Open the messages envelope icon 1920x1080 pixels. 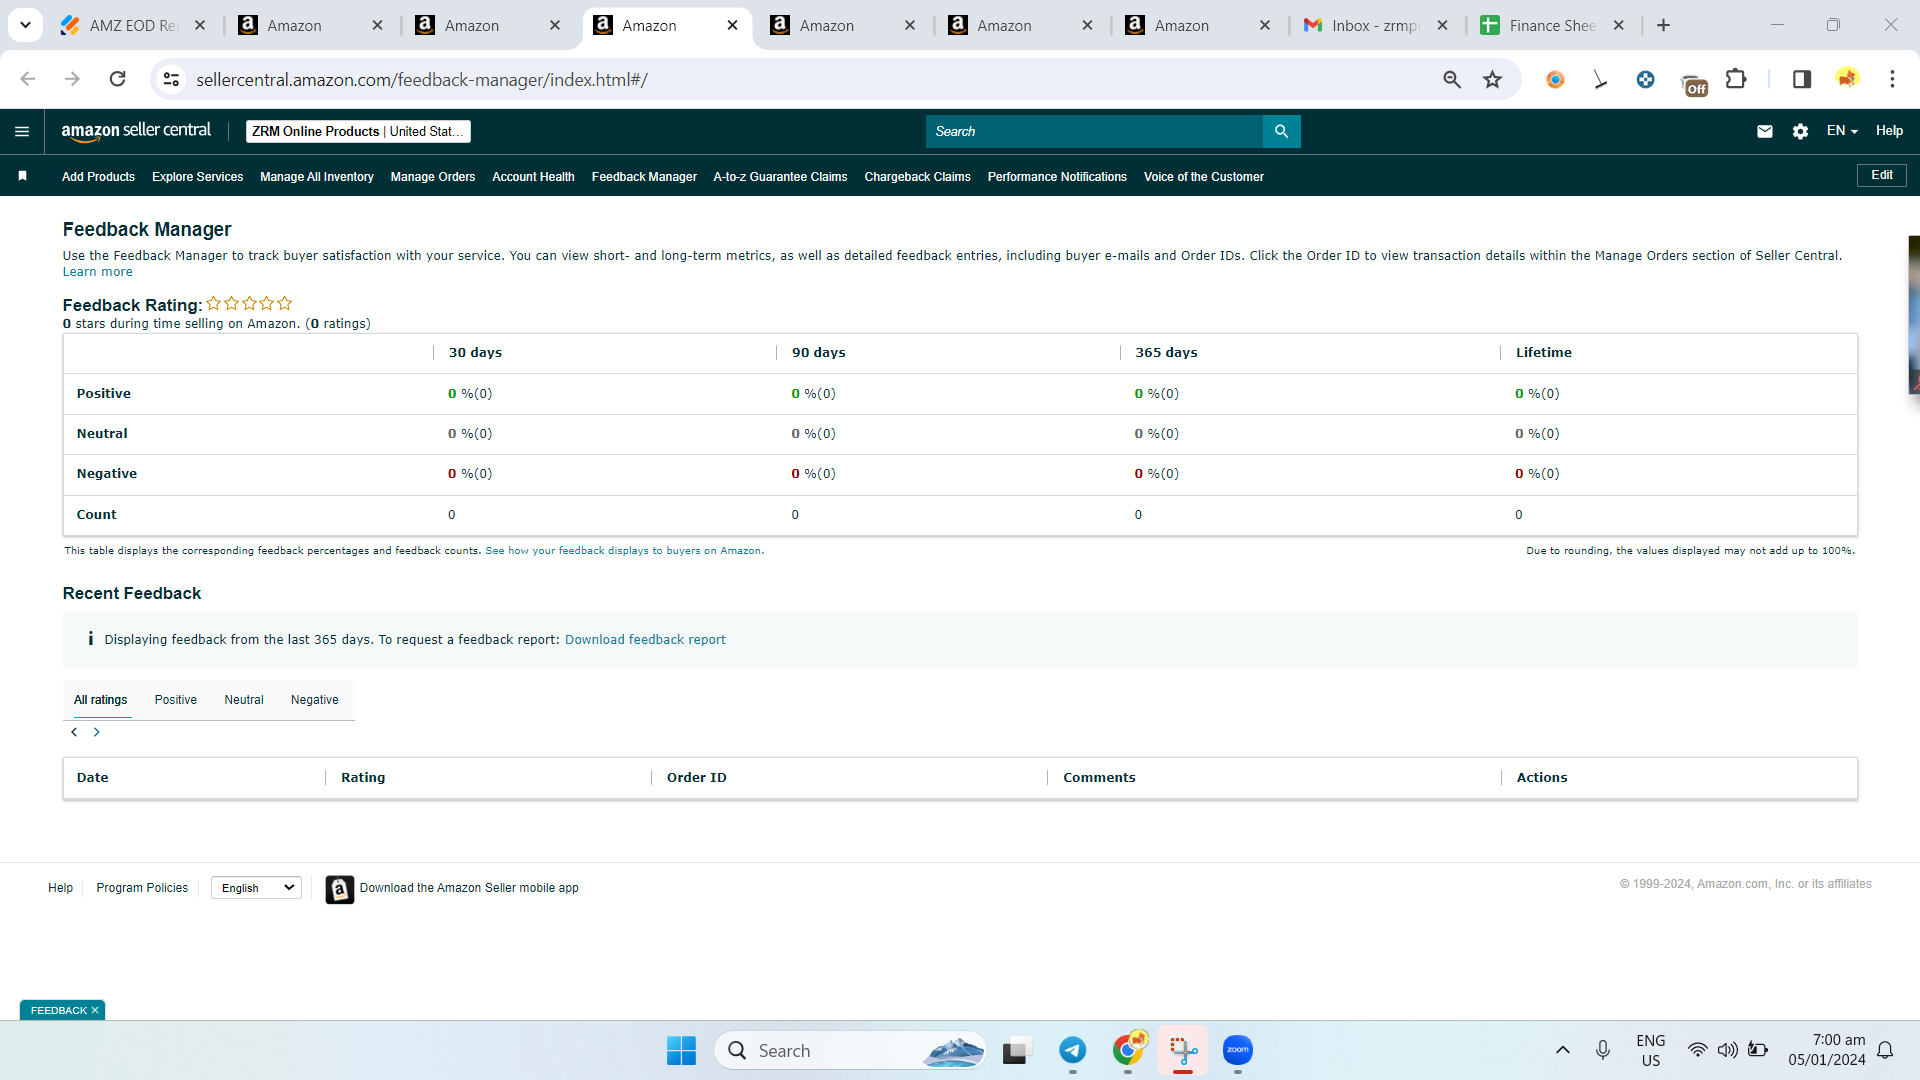tap(1765, 131)
